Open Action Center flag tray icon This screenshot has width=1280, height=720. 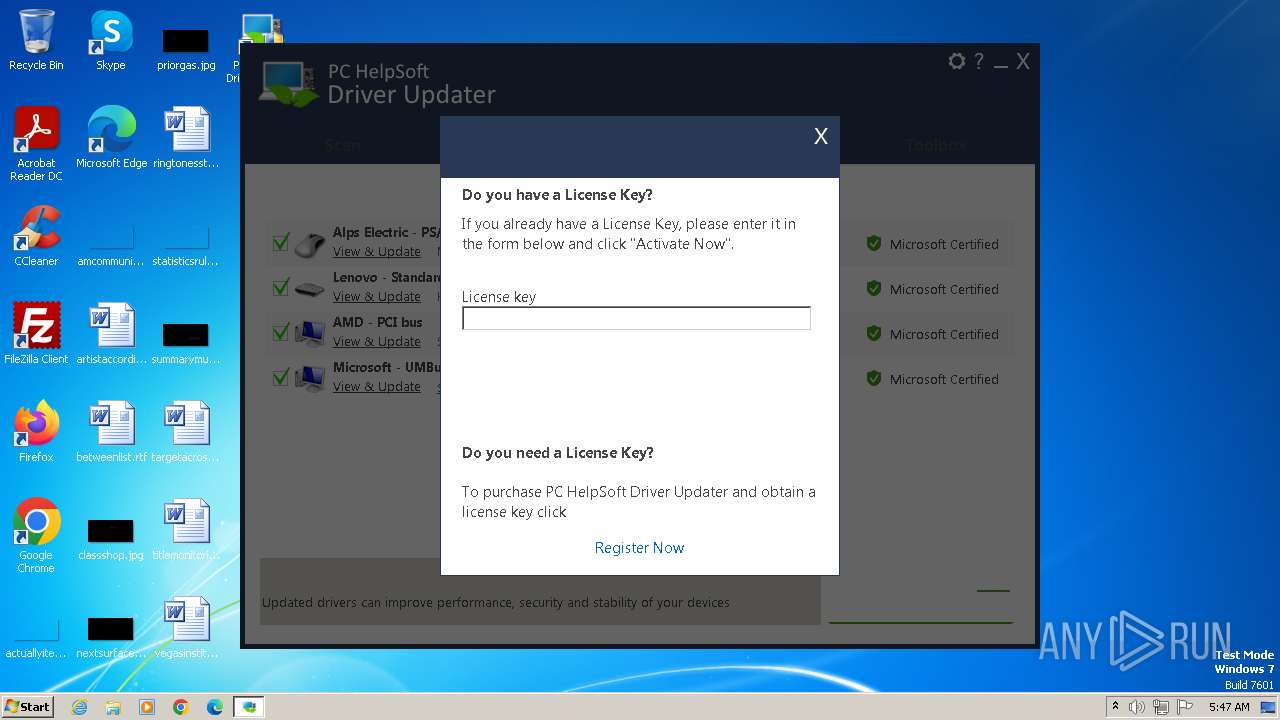point(1185,707)
